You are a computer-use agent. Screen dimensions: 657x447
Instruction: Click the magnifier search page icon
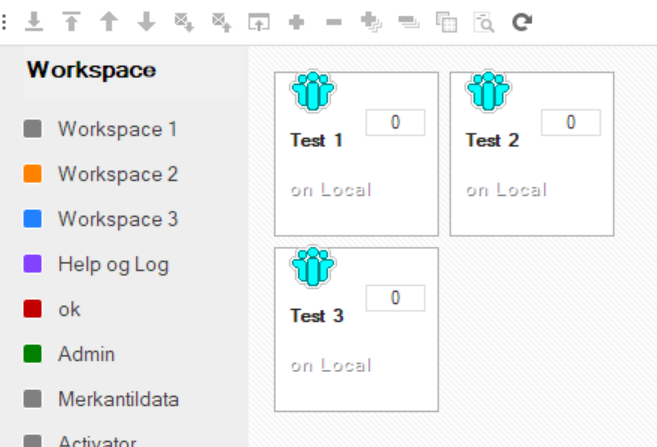click(x=484, y=22)
